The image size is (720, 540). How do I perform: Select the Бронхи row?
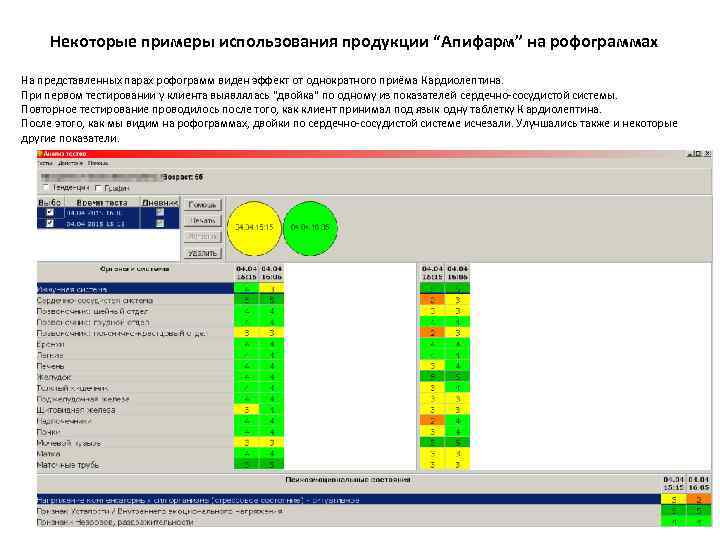coord(135,344)
